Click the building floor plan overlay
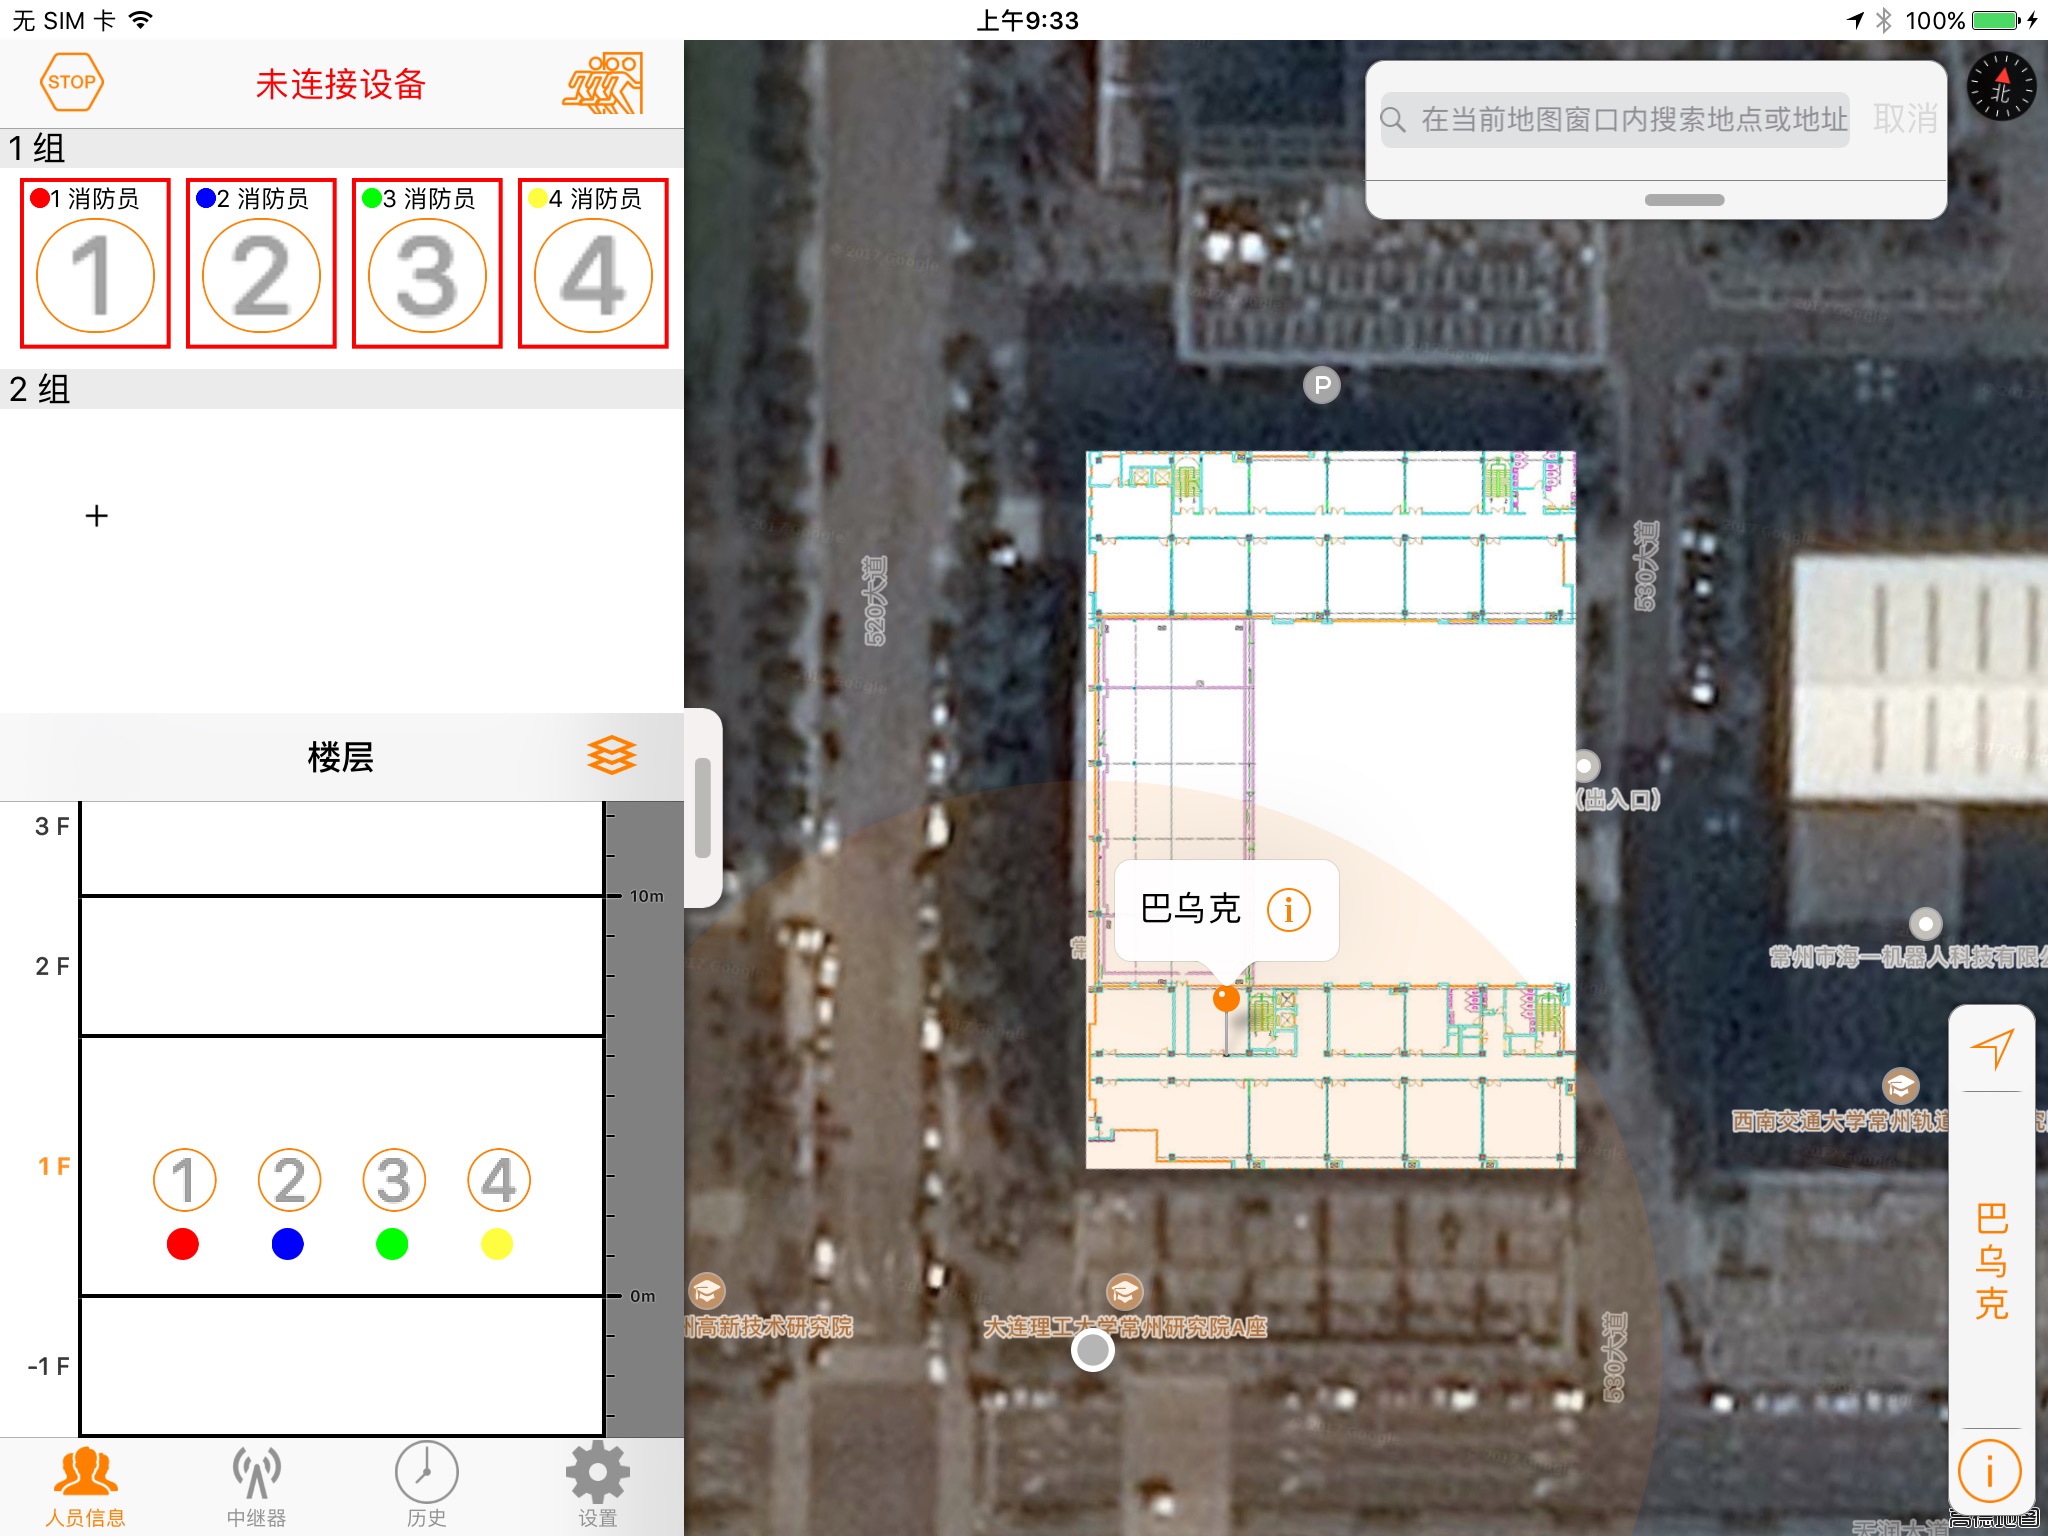The width and height of the screenshot is (2048, 1536). [x=1331, y=810]
